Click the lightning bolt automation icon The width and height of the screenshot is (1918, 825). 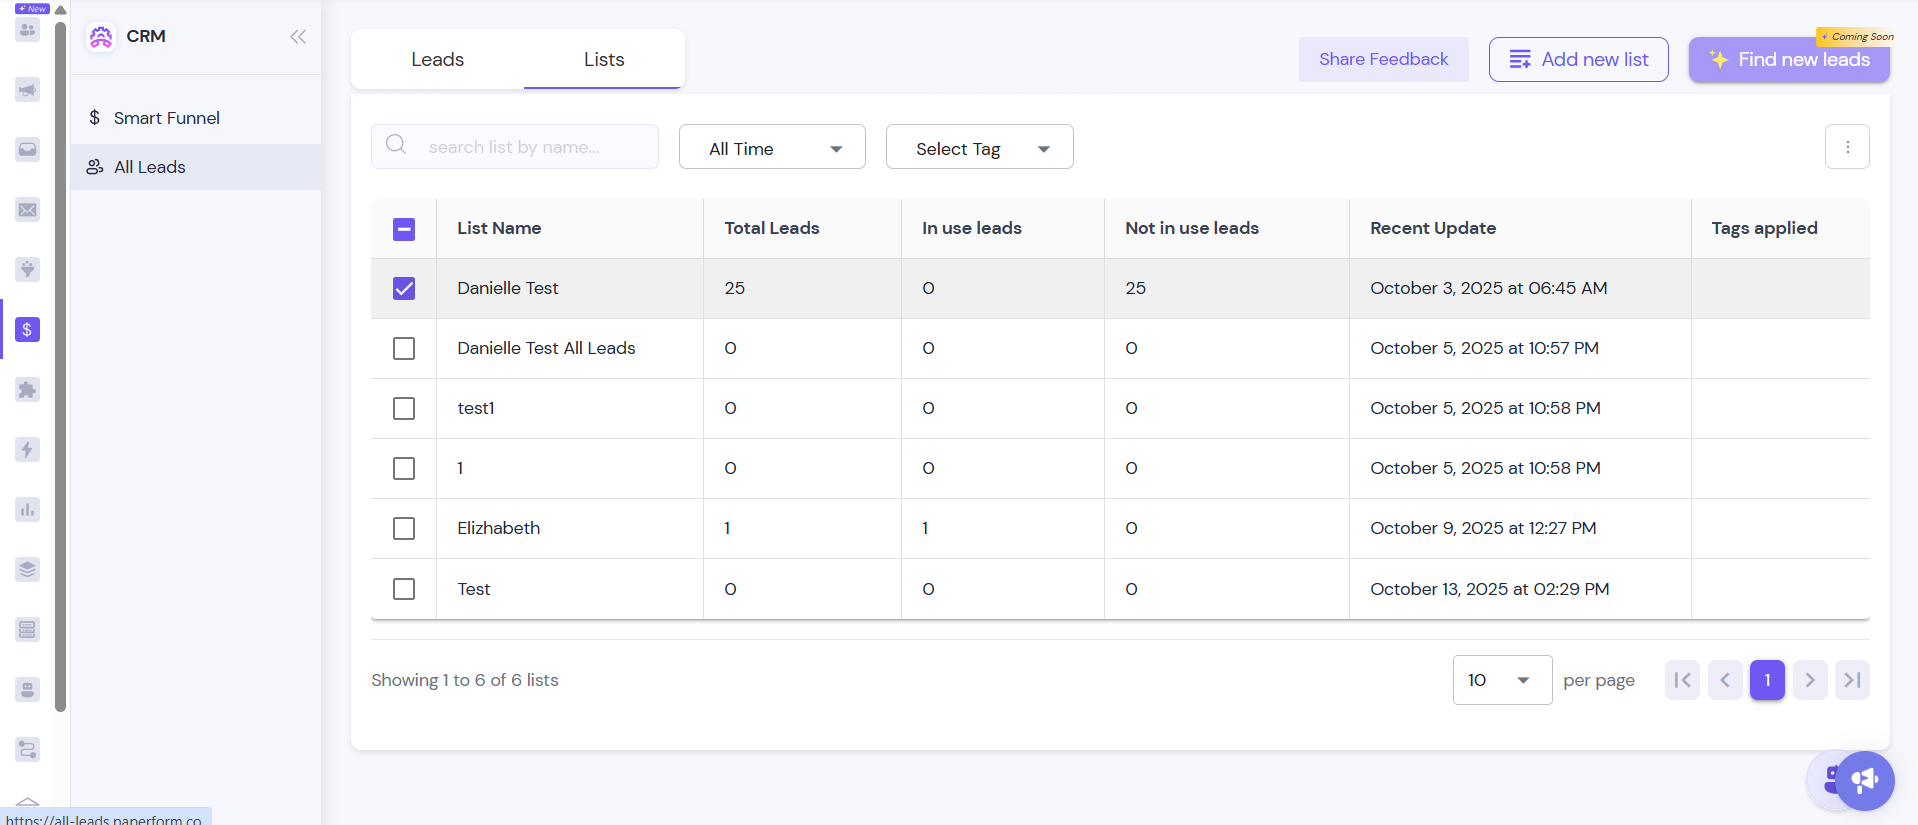pyautogui.click(x=27, y=450)
